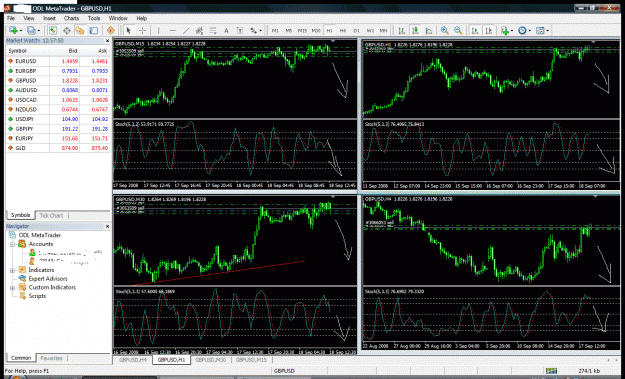The height and width of the screenshot is (379, 625).
Task: Select the Trendline drawing tool
Action: pyautogui.click(x=186, y=30)
